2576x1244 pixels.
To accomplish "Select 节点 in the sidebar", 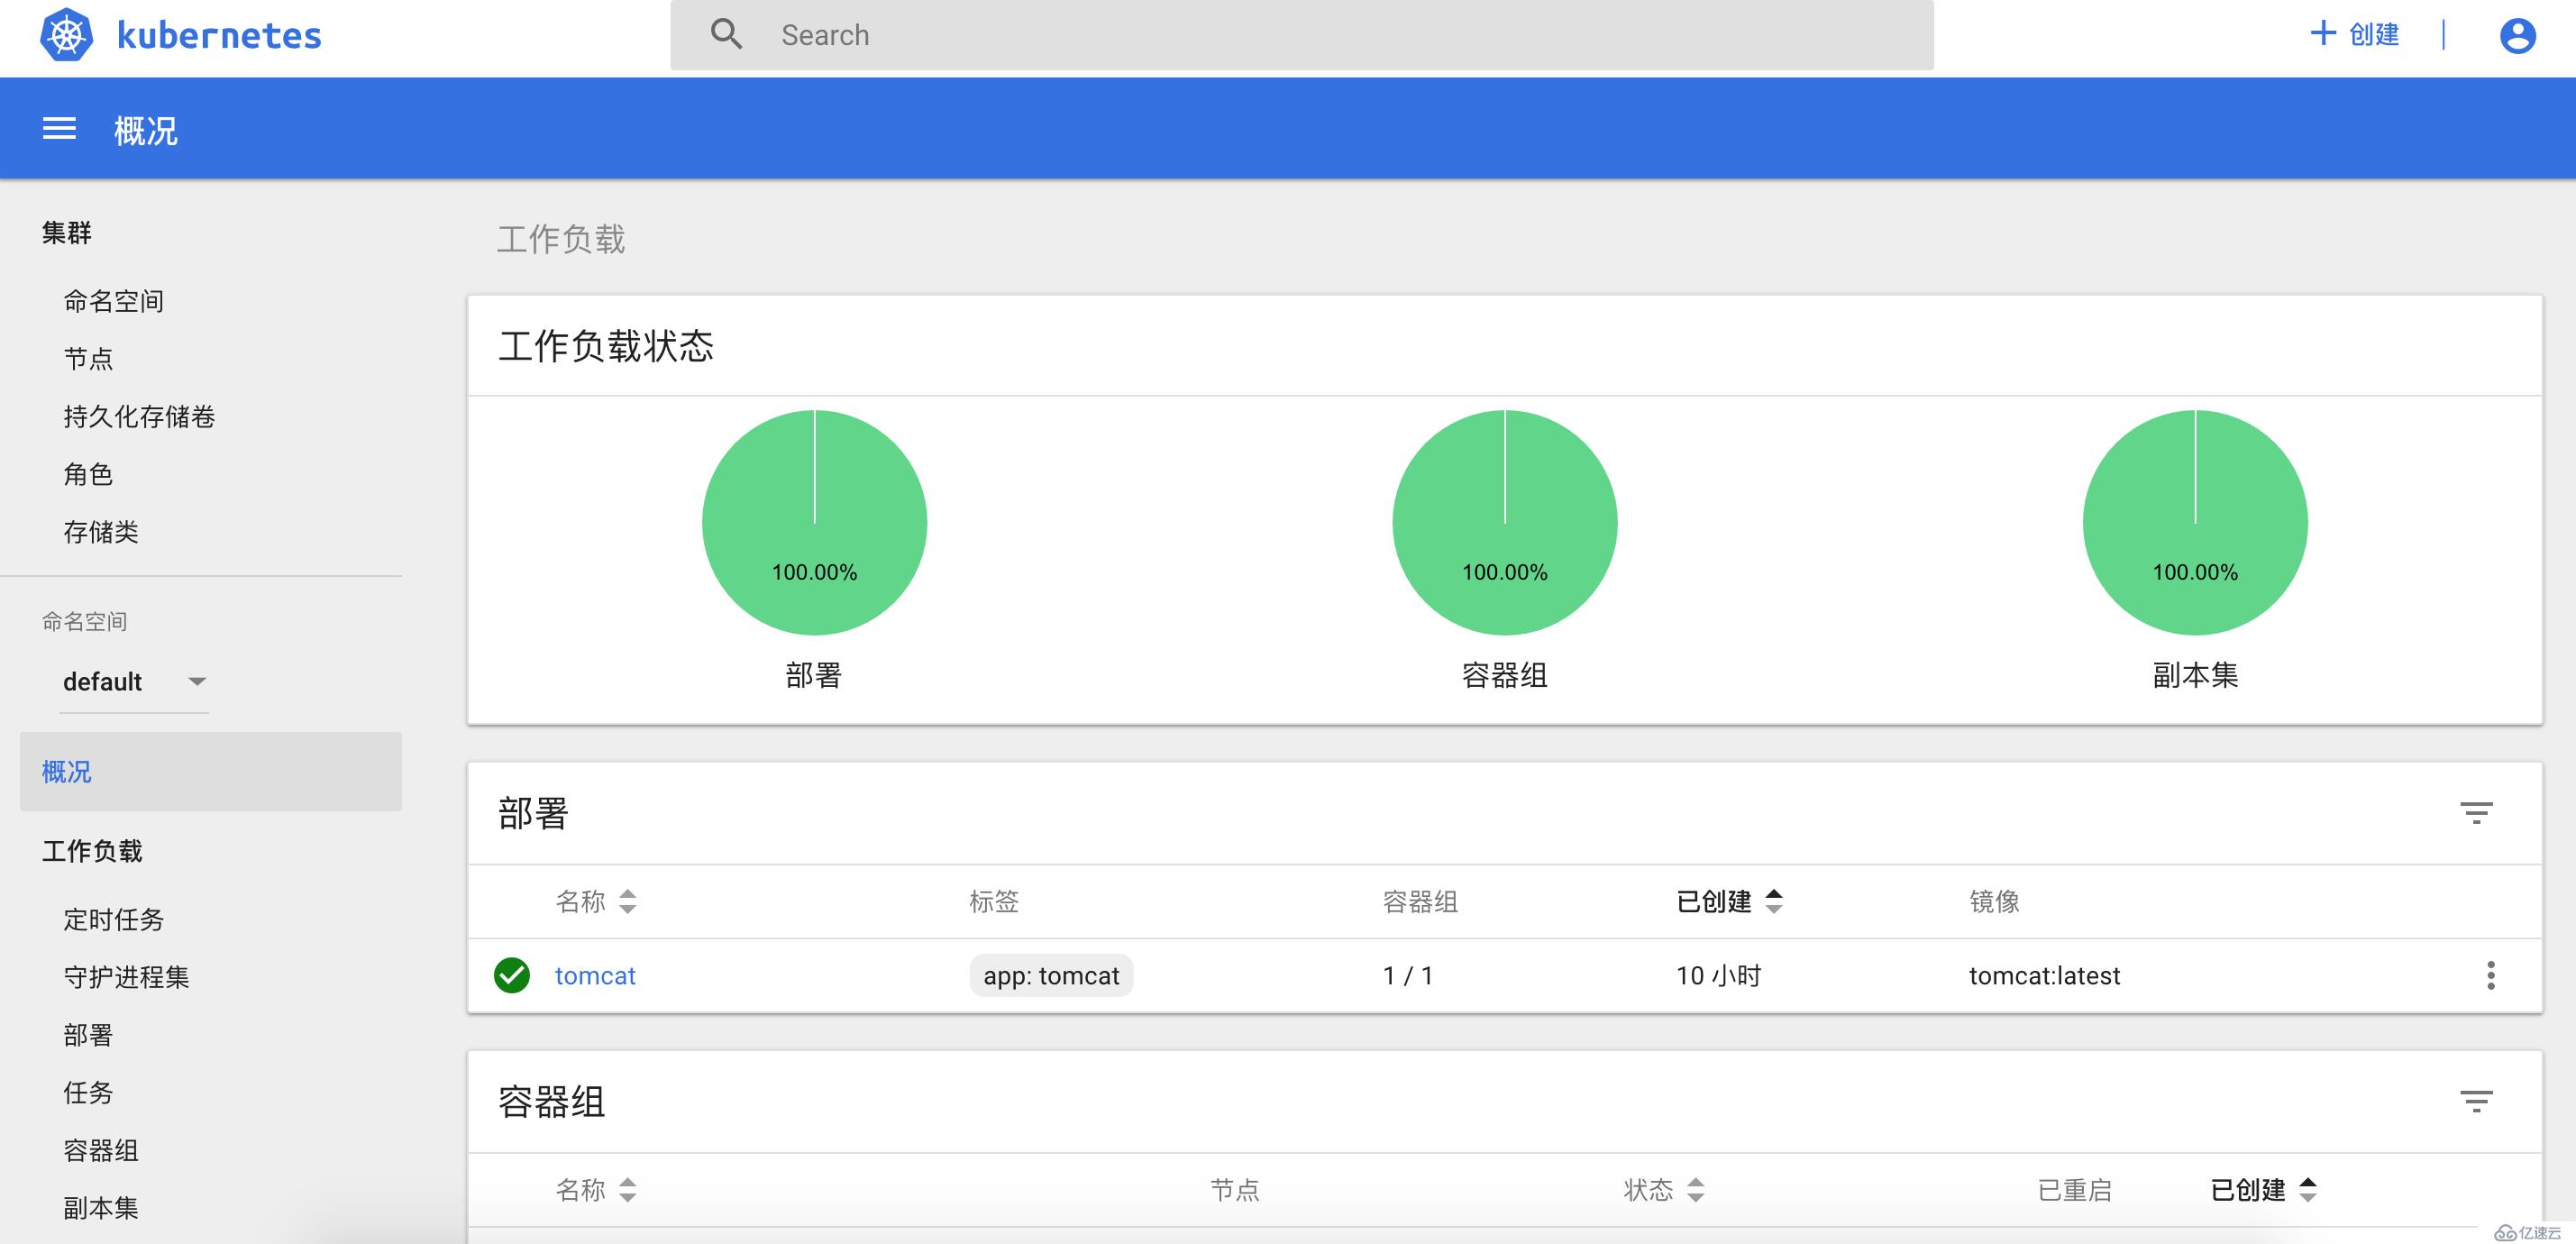I will tap(88, 359).
